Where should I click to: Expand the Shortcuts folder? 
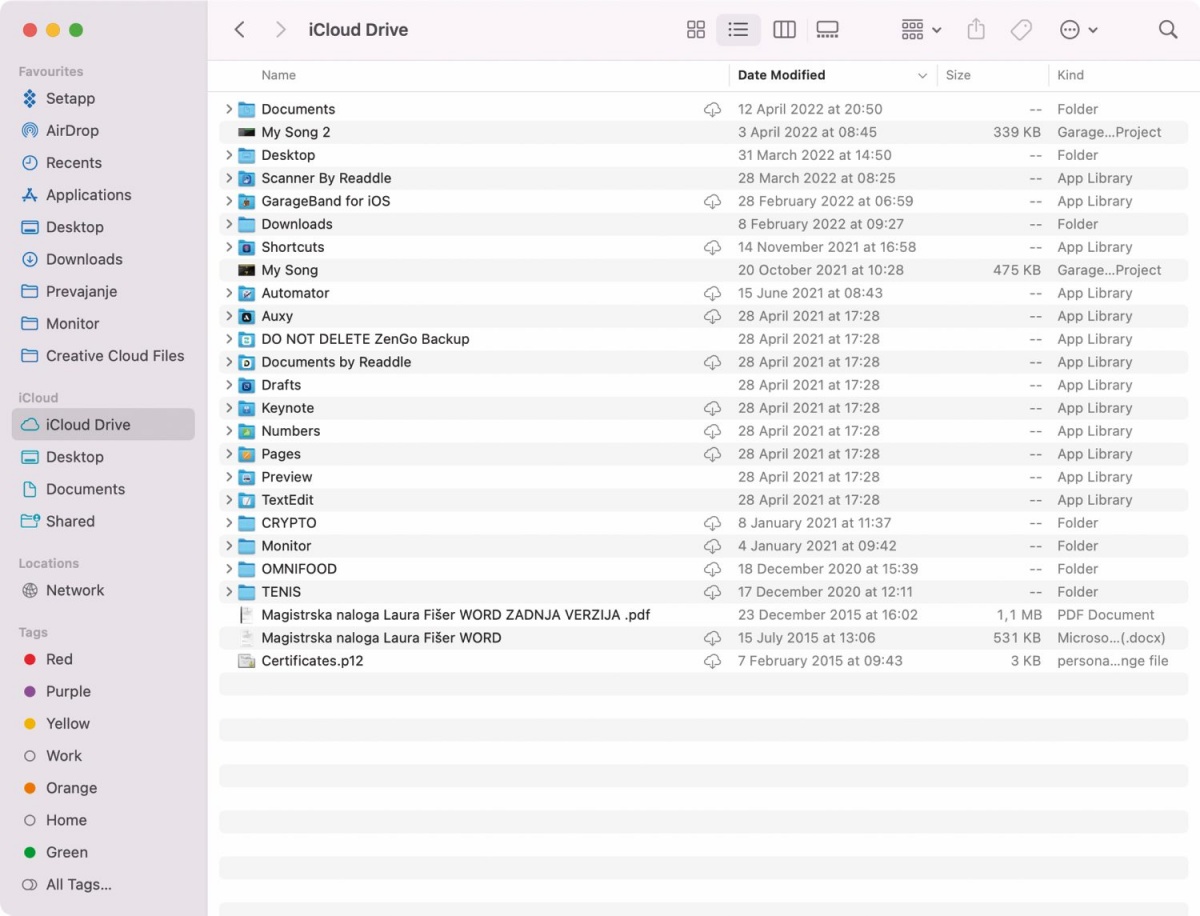coord(229,247)
